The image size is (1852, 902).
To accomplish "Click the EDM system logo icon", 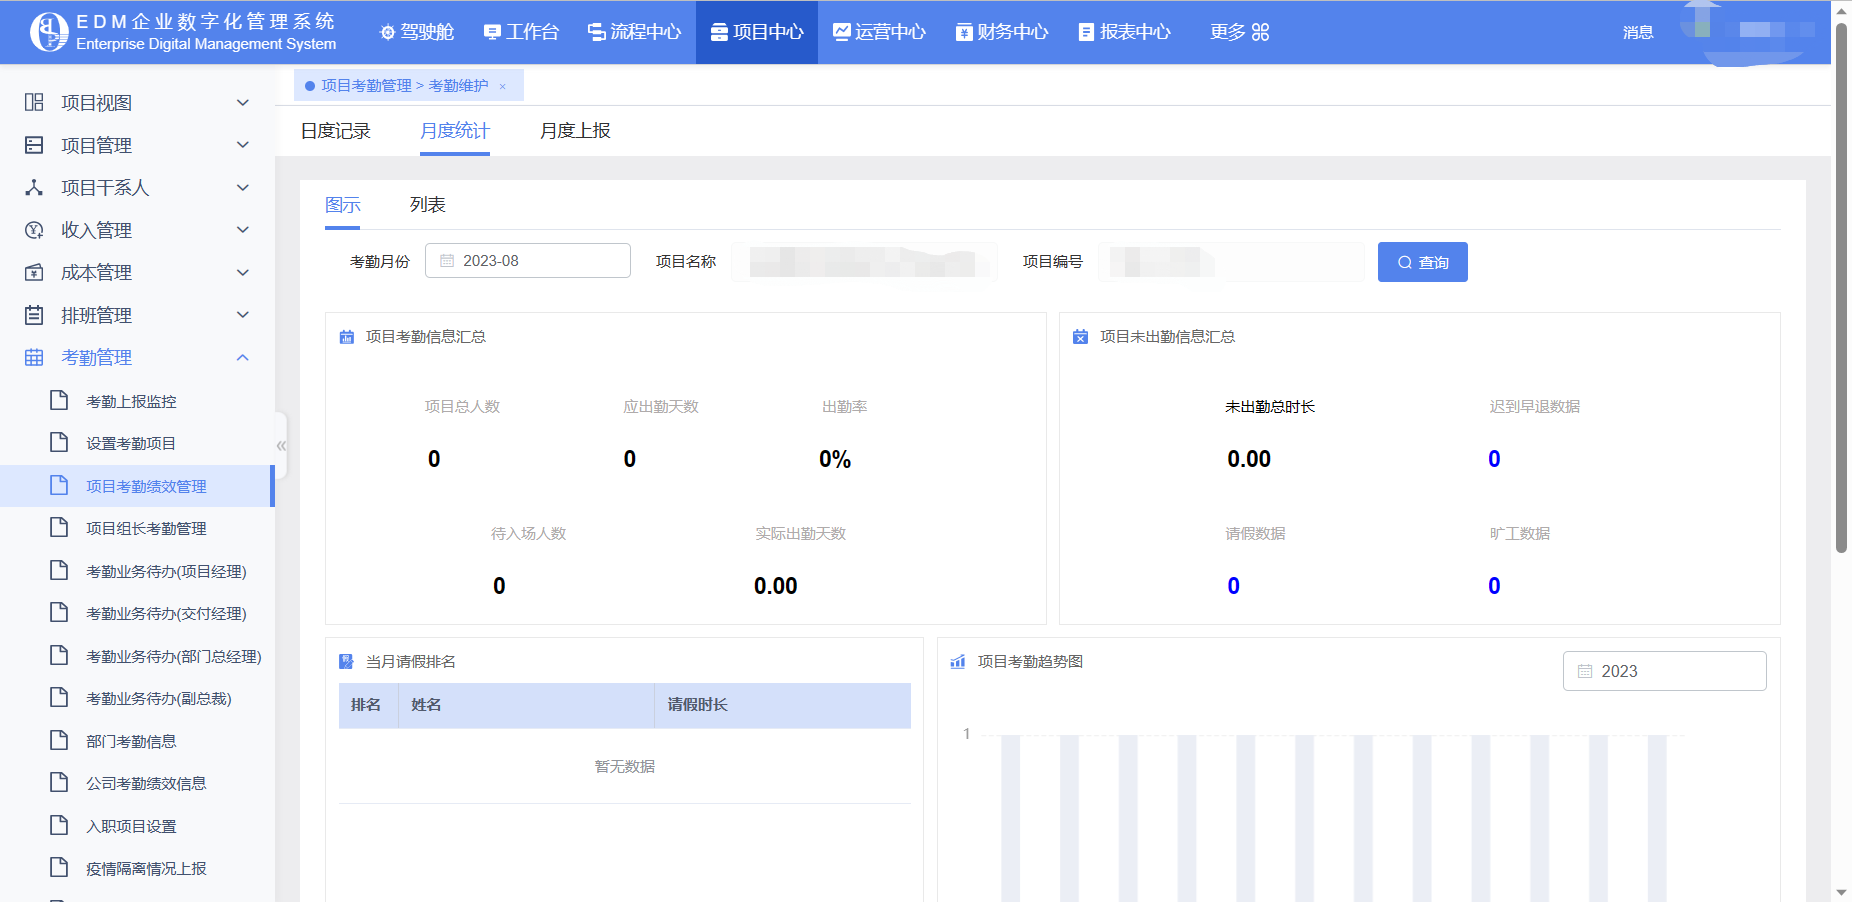I will [x=49, y=32].
